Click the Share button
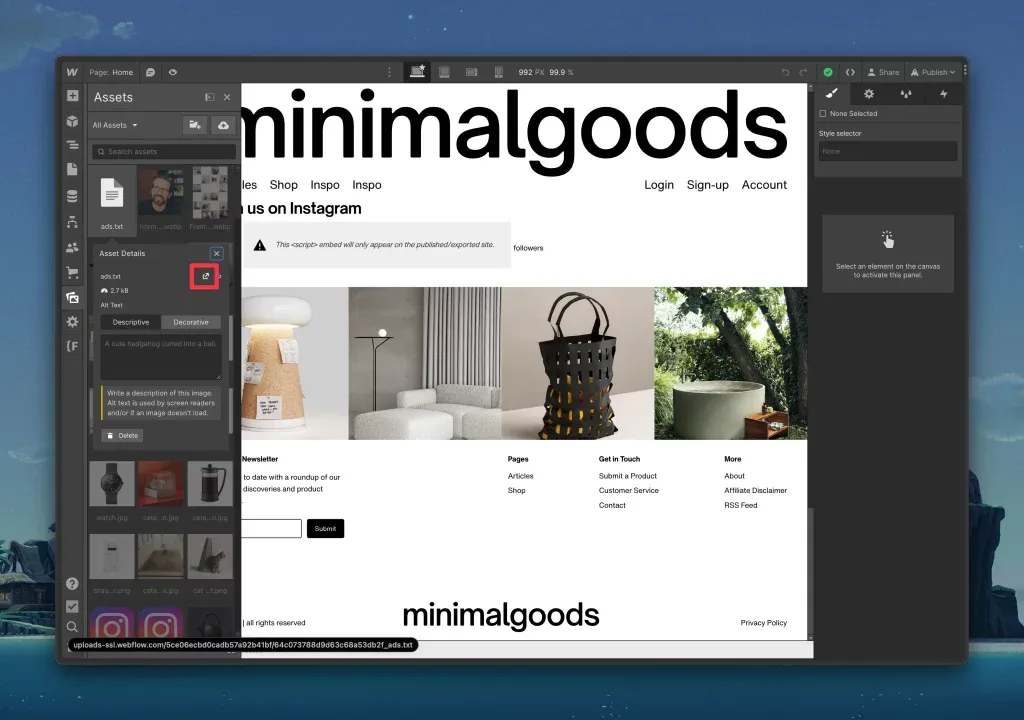Screen dimensions: 1024x720 pos(883,73)
